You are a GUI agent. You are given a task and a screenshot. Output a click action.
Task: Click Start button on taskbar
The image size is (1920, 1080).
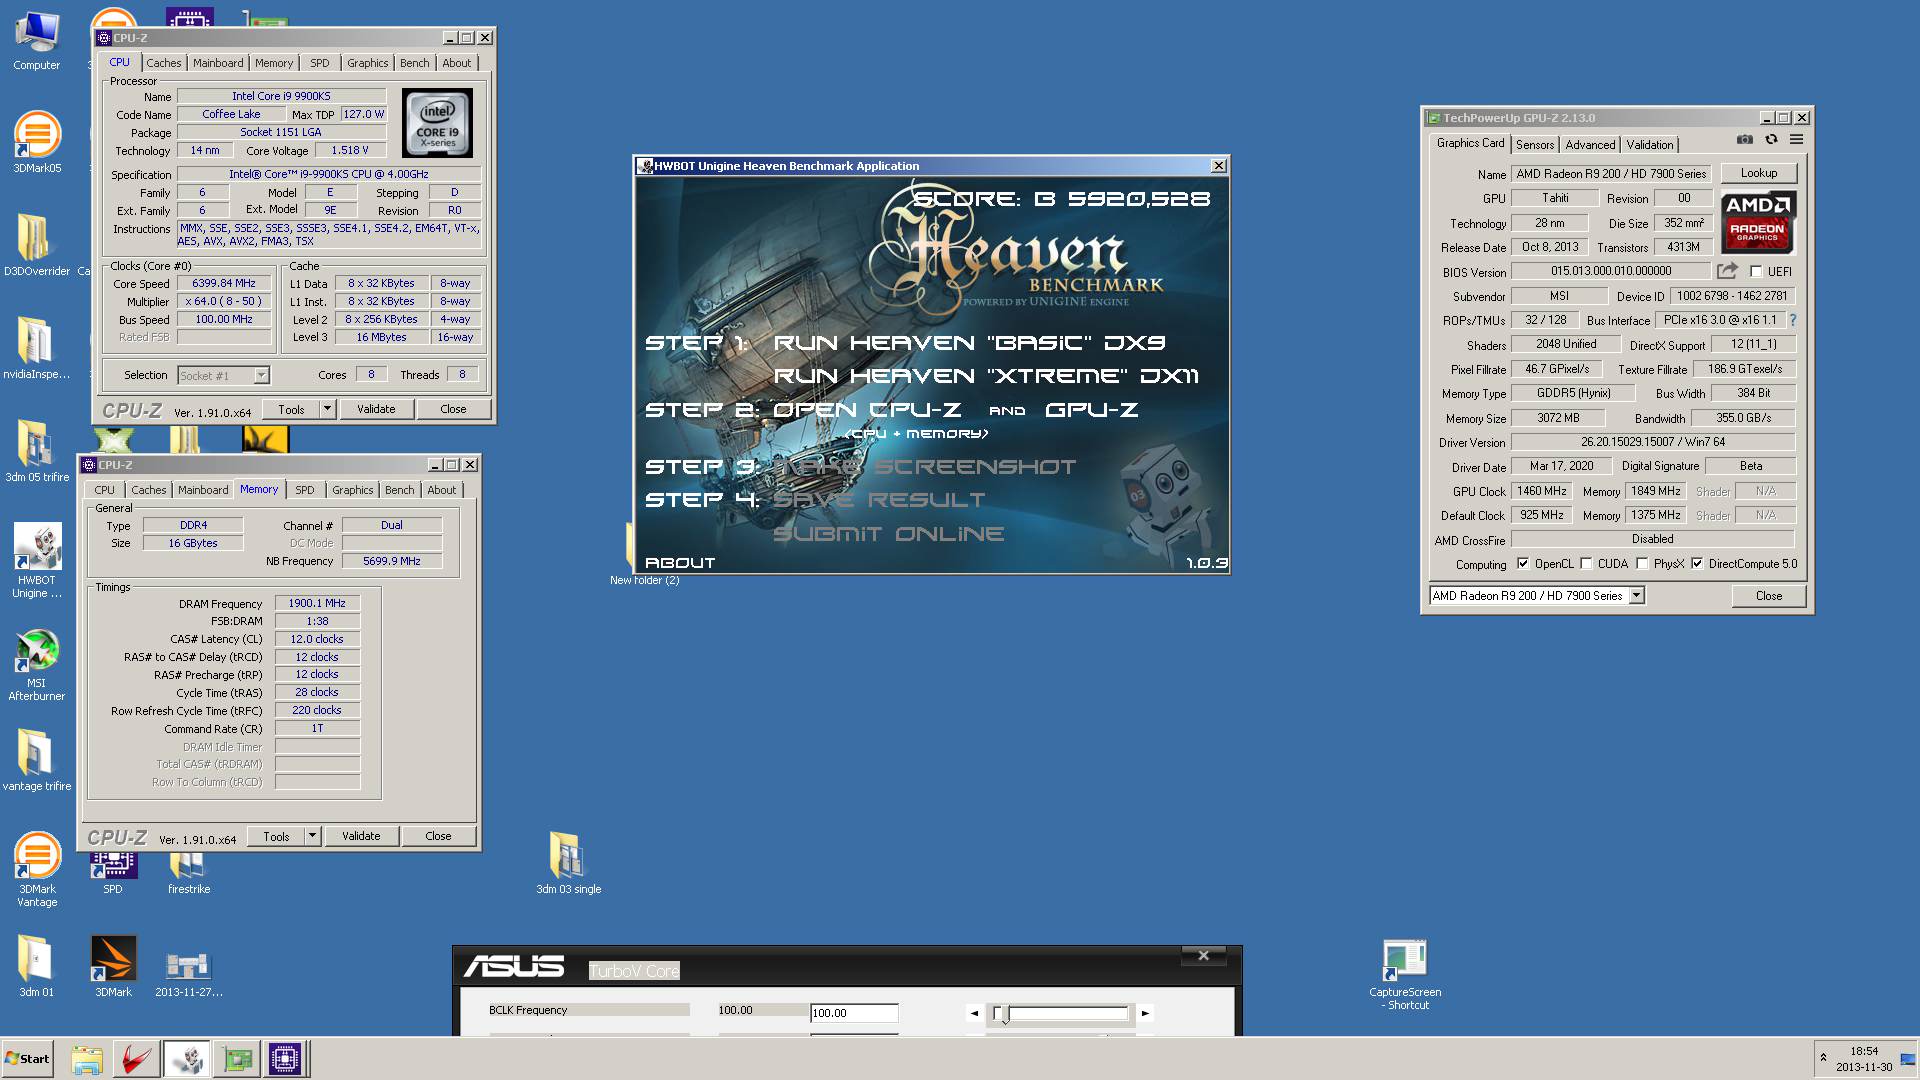pos(27,1059)
